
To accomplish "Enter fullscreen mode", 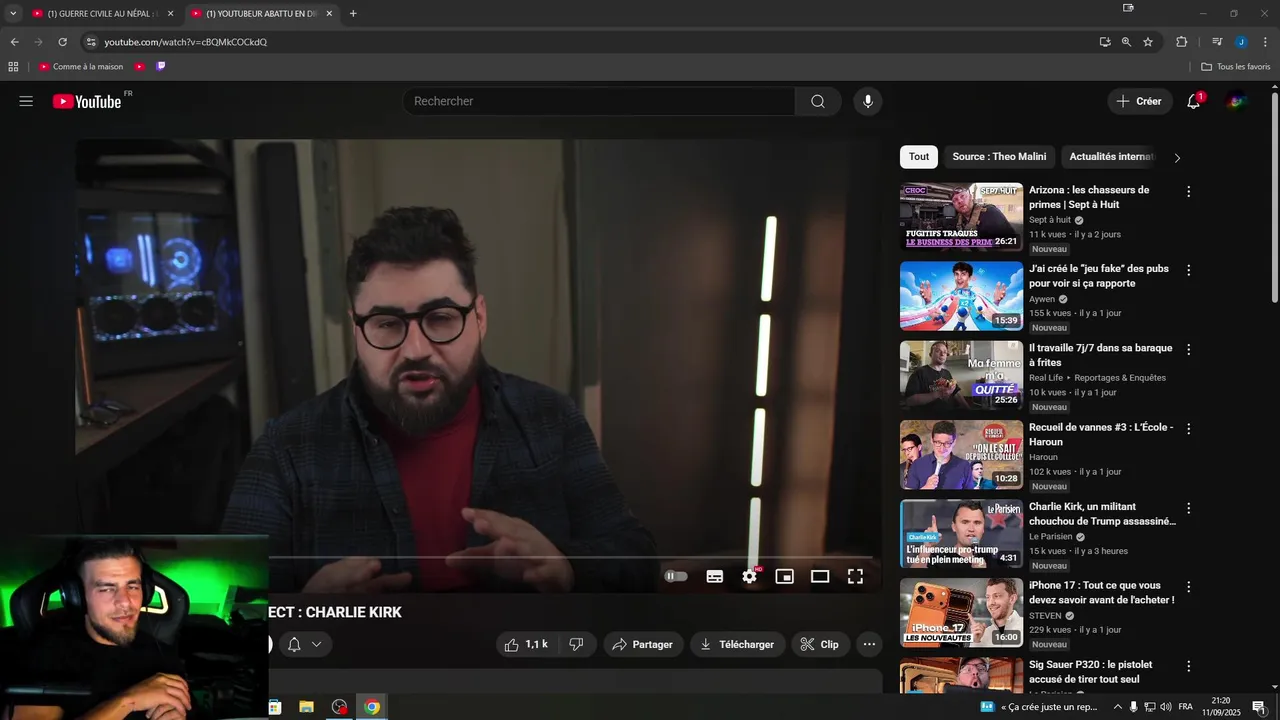I will [x=855, y=576].
